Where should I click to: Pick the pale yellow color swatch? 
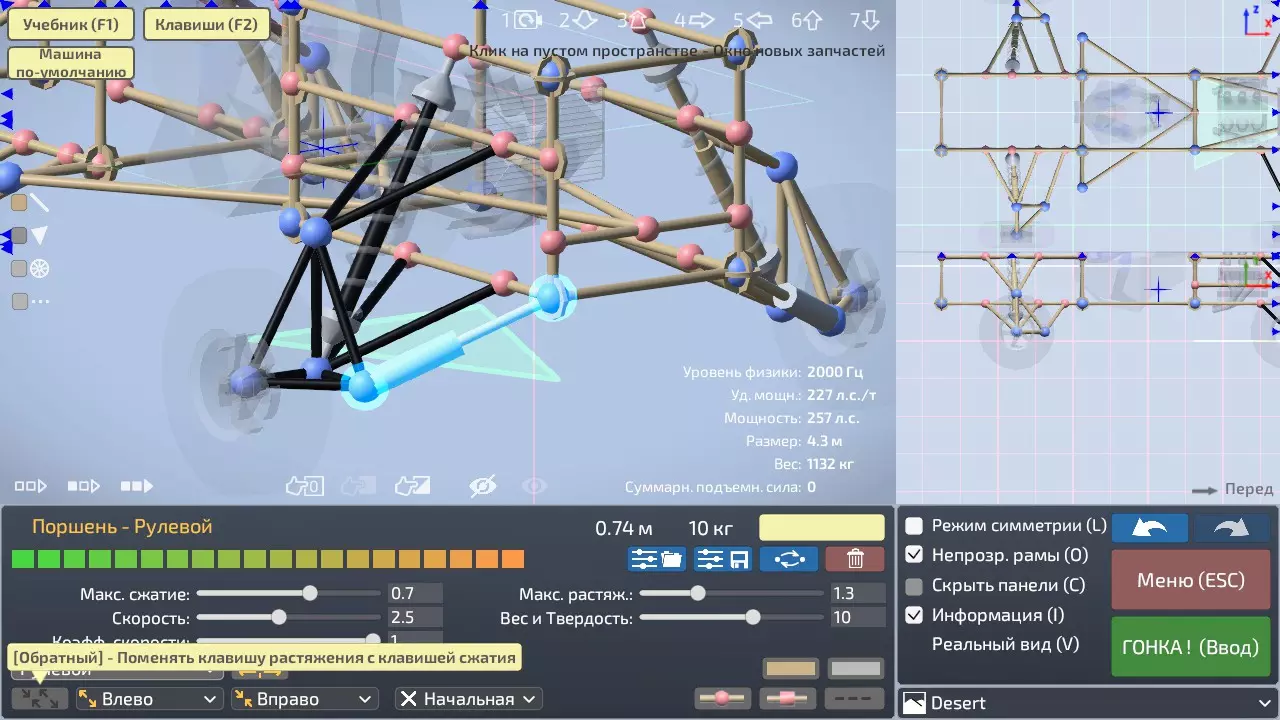tap(822, 527)
